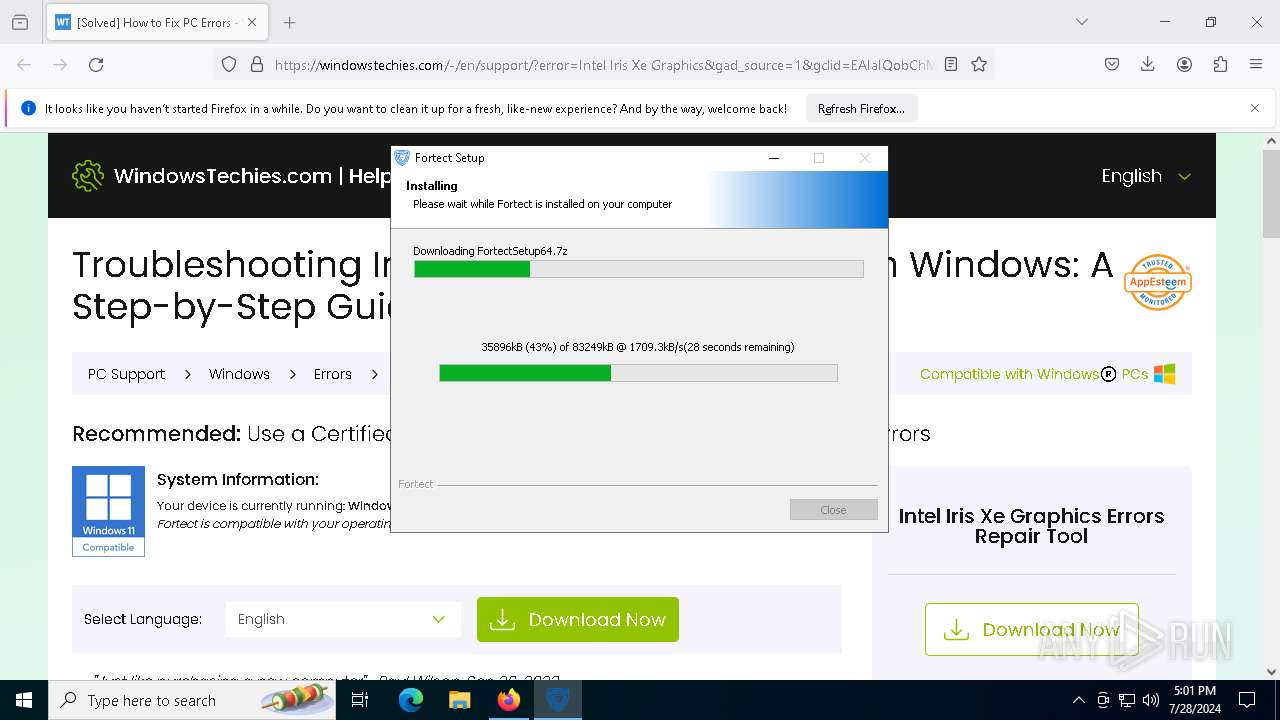Screen dimensions: 1280x720
Task: Click the scrollbar down arrow
Action: (x=1271, y=672)
